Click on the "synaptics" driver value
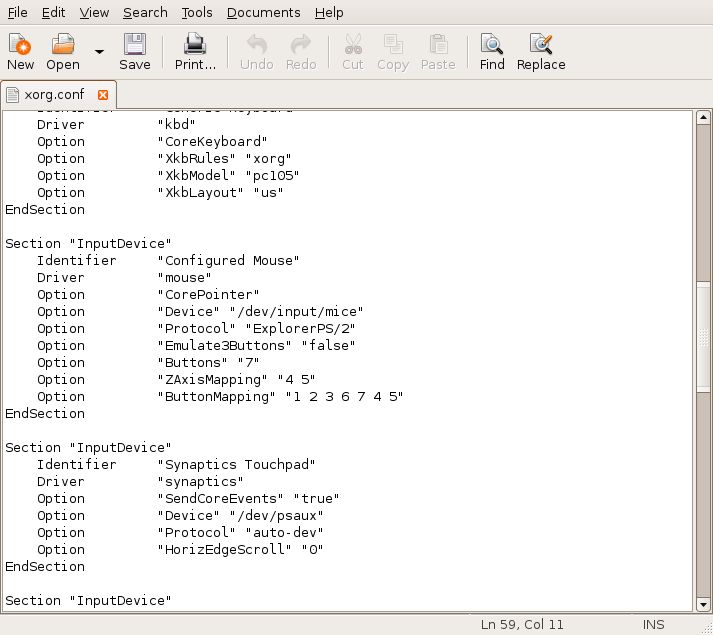Viewport: 713px width, 635px height. (x=200, y=482)
